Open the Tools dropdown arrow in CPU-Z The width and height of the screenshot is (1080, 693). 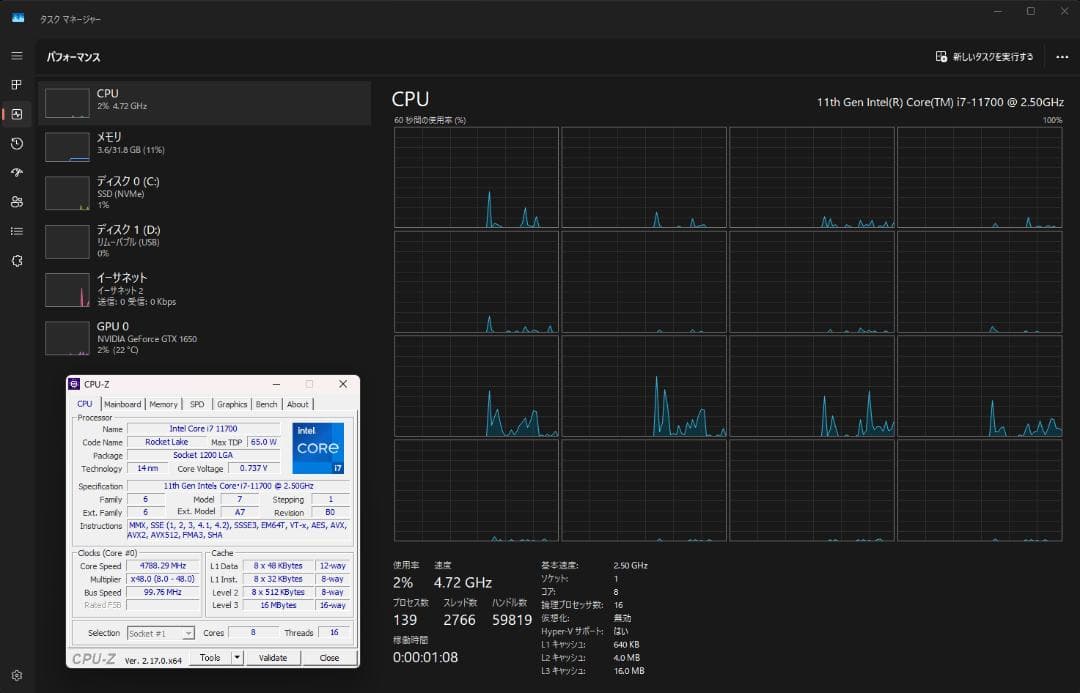click(237, 657)
